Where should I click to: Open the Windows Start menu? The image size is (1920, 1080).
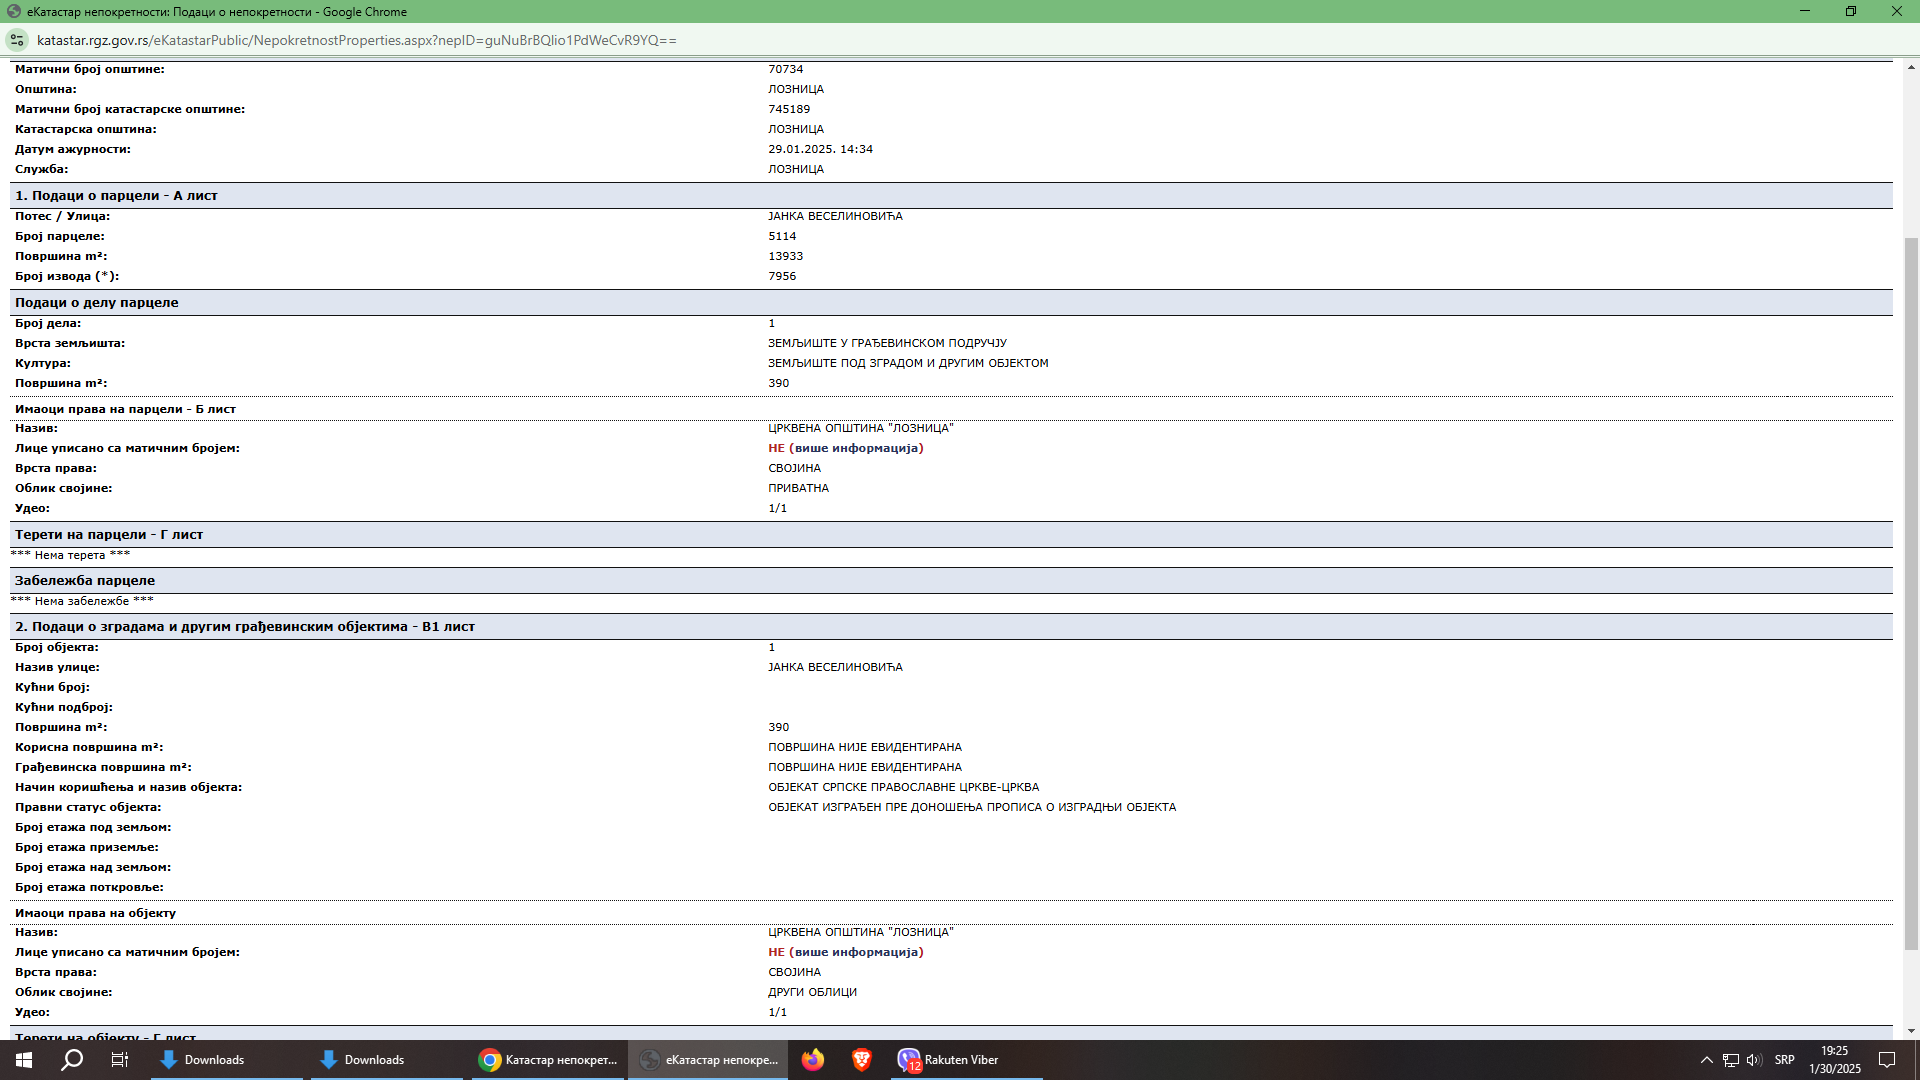click(24, 1060)
